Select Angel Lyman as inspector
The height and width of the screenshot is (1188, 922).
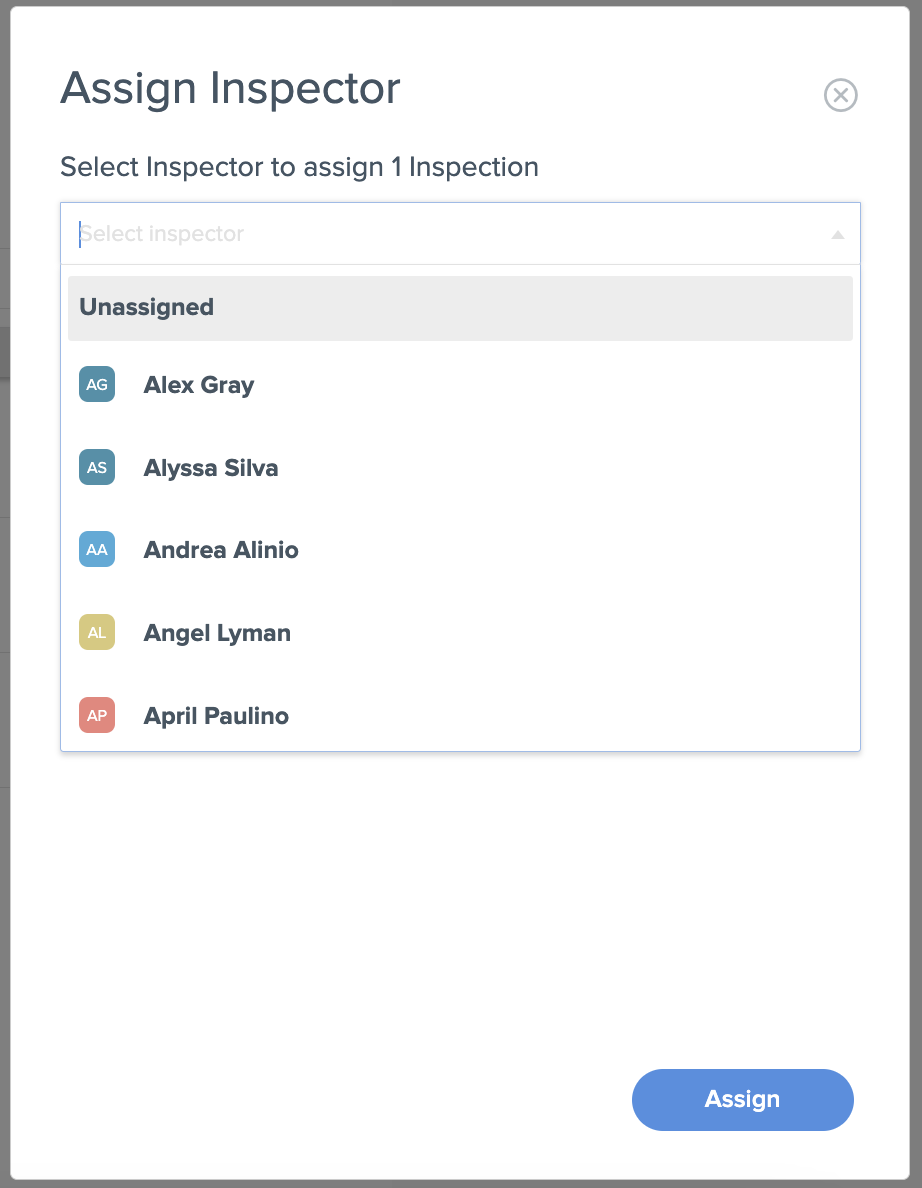tap(216, 632)
